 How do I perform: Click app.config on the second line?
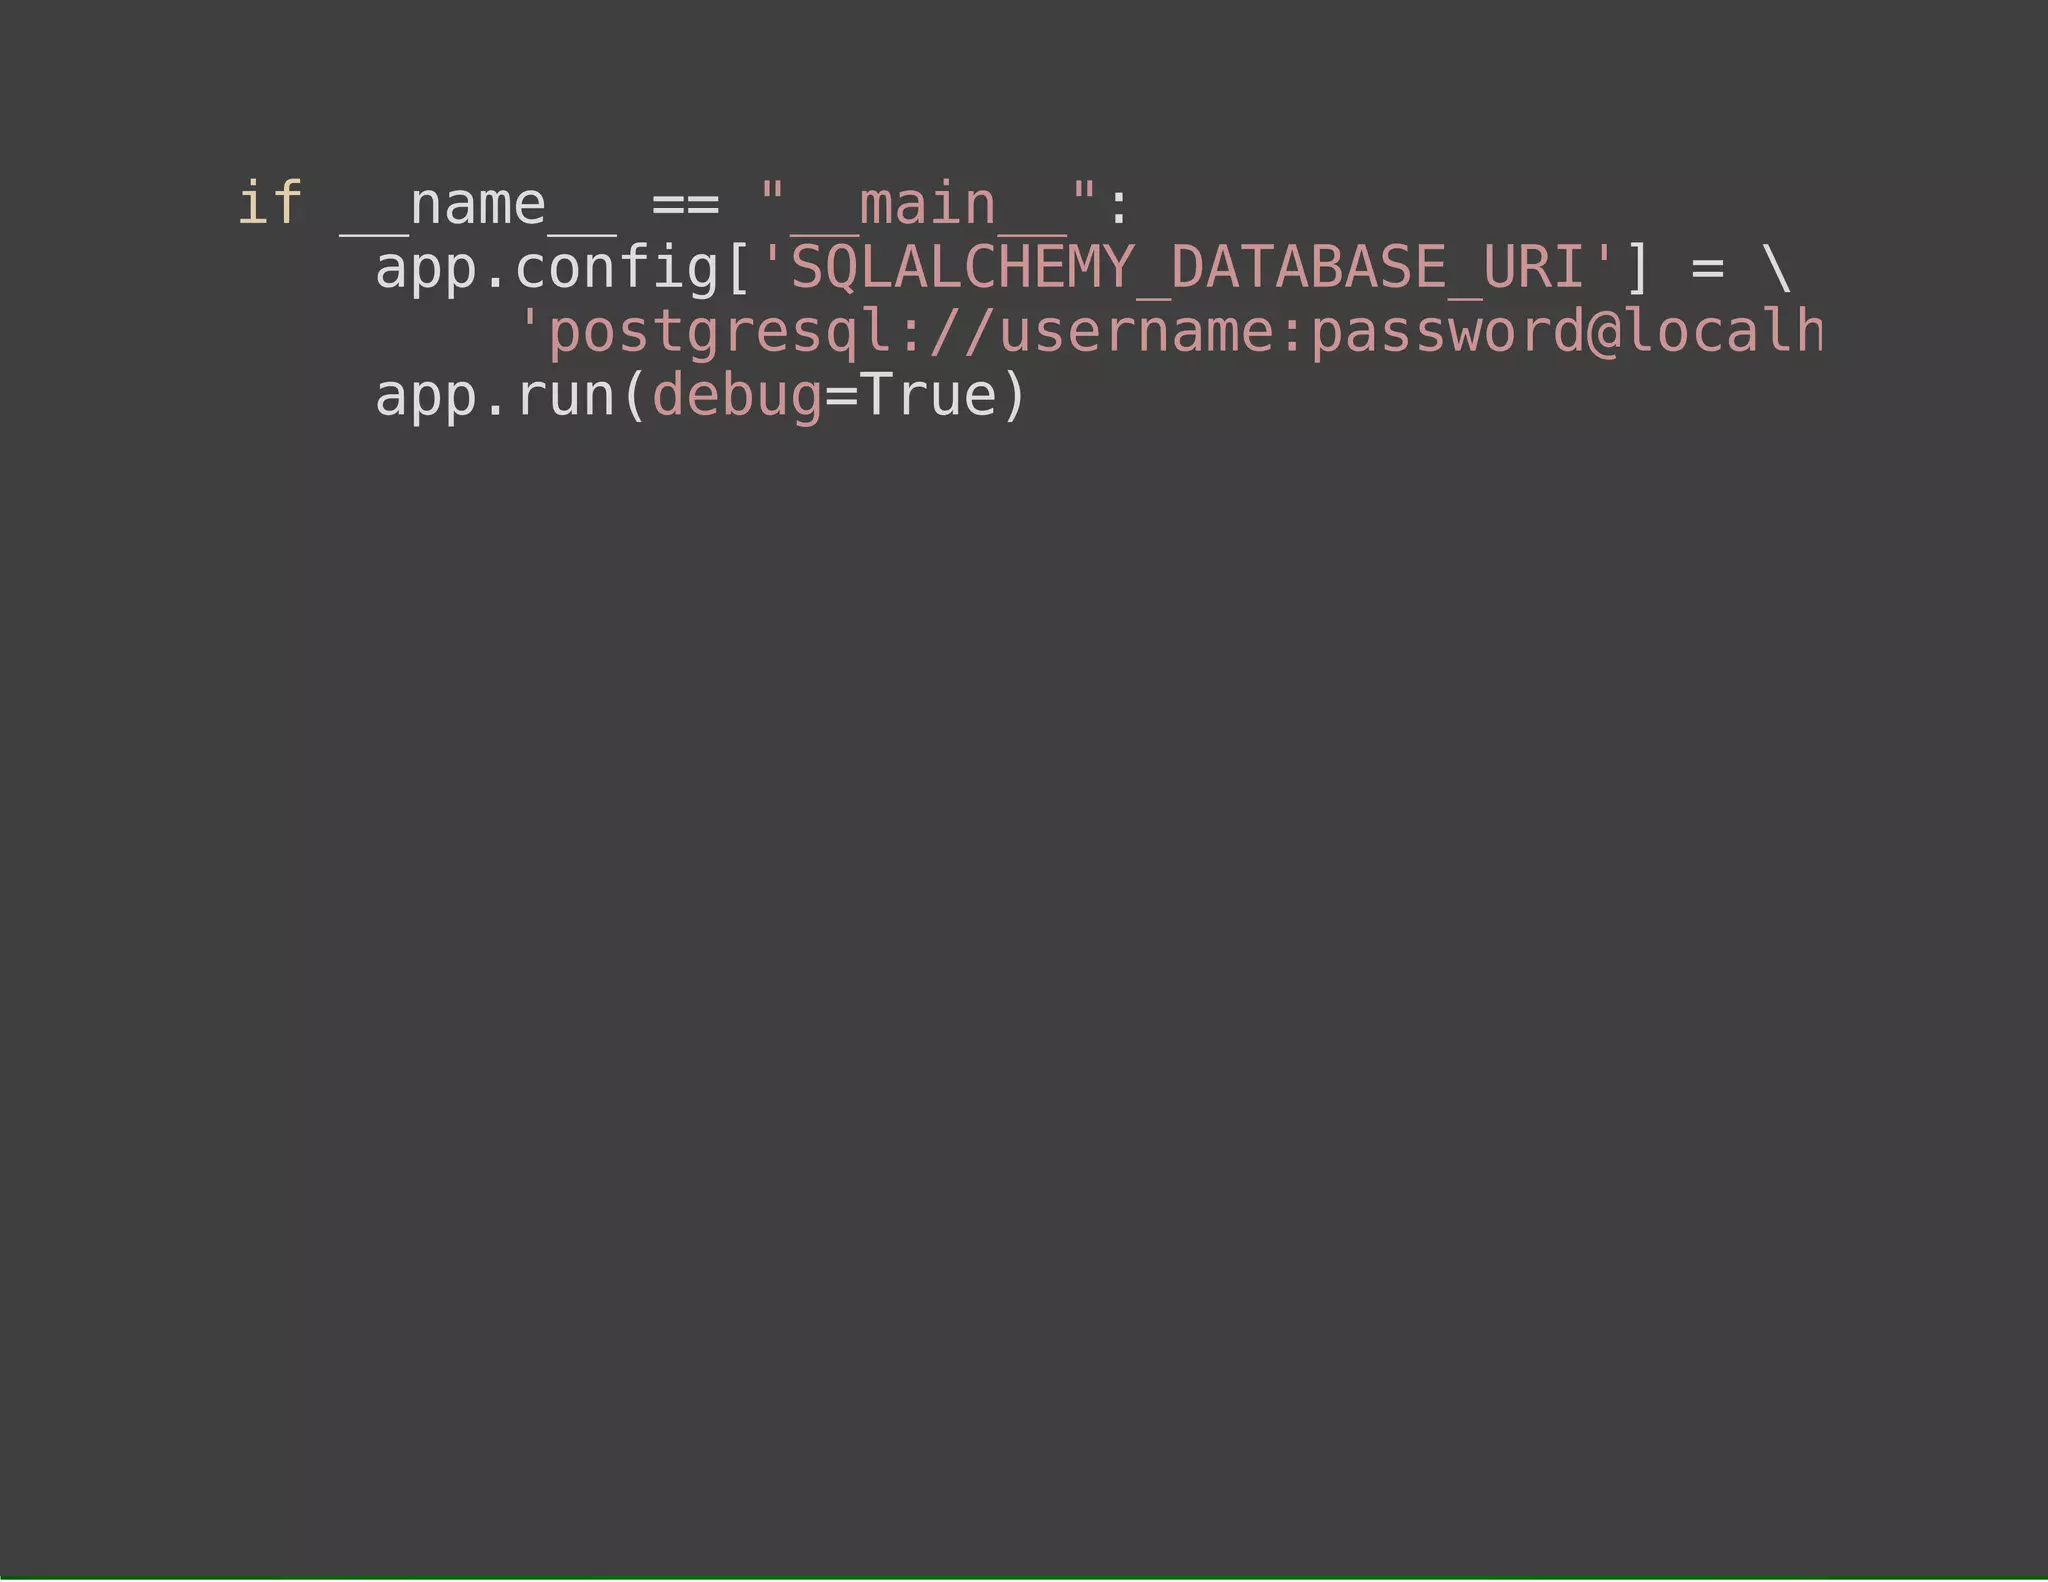(548, 270)
